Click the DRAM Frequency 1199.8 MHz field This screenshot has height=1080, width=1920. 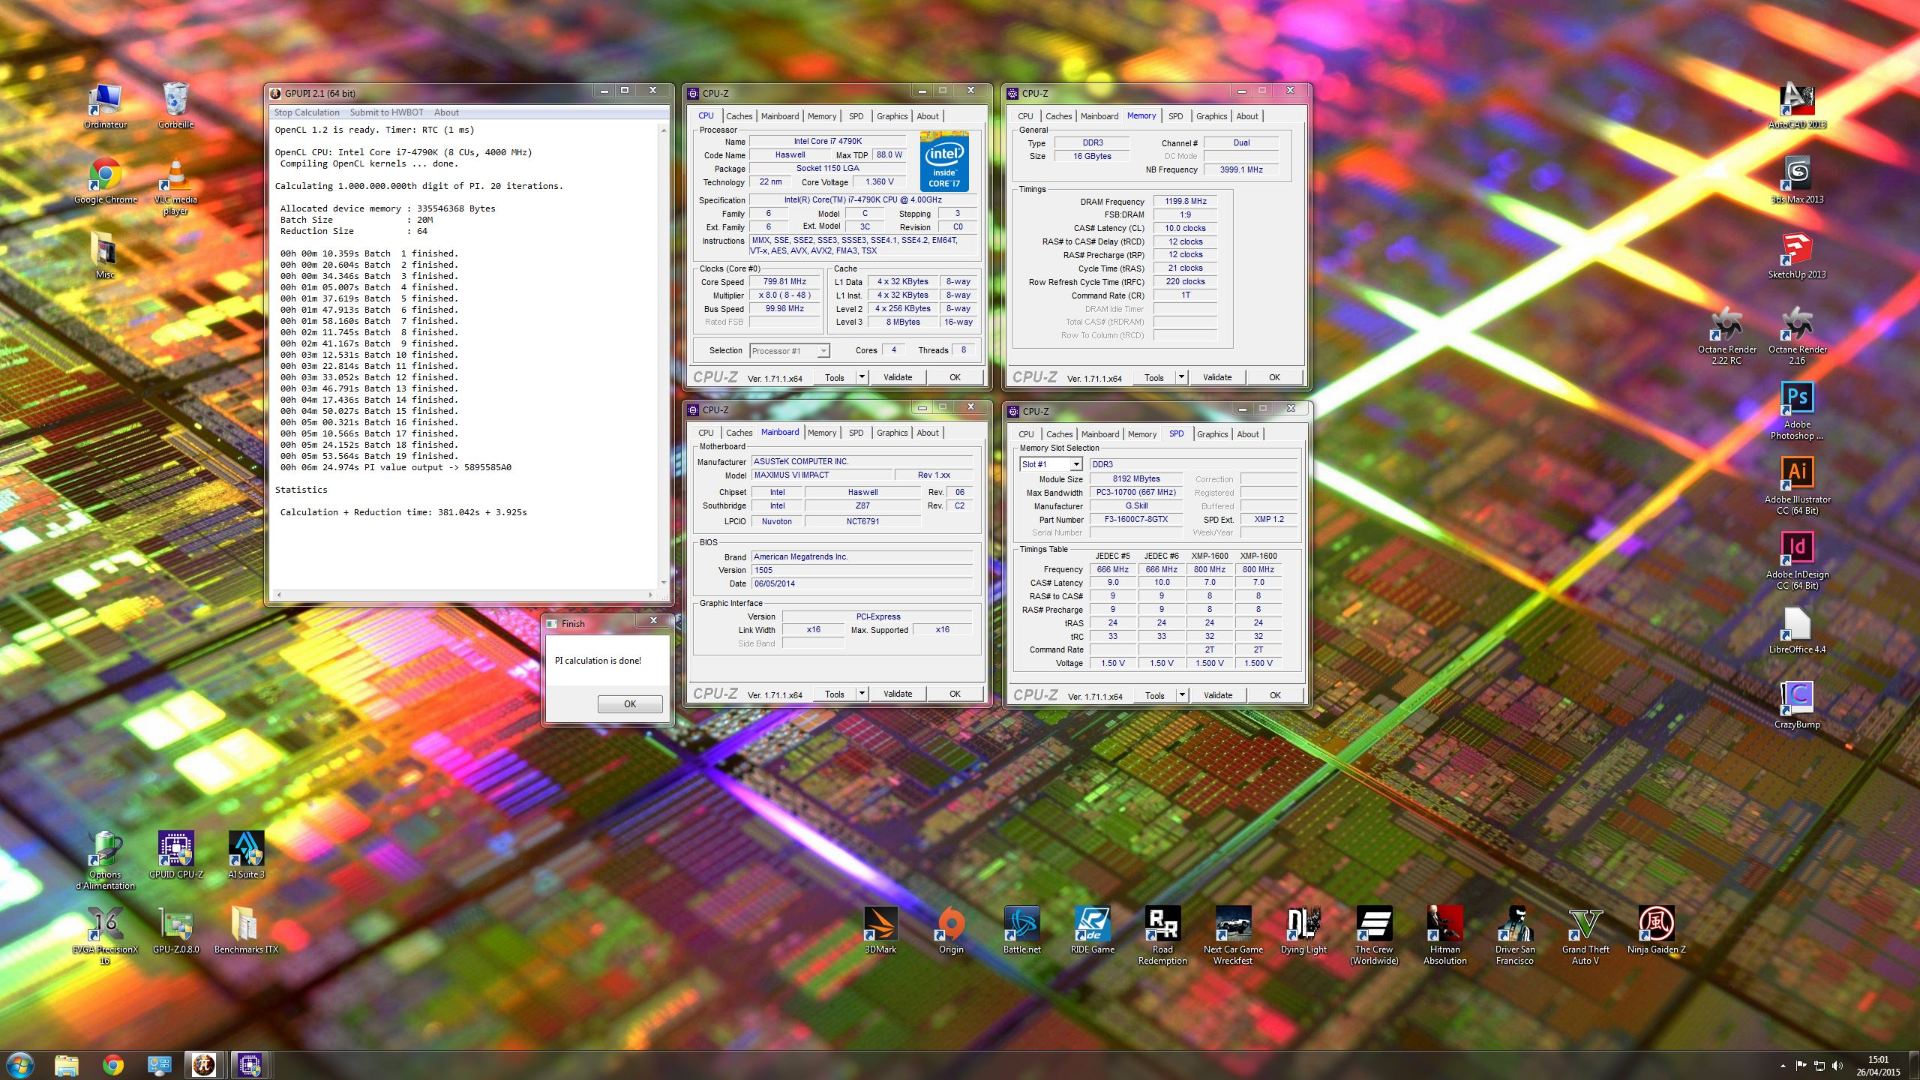pyautogui.click(x=1185, y=202)
